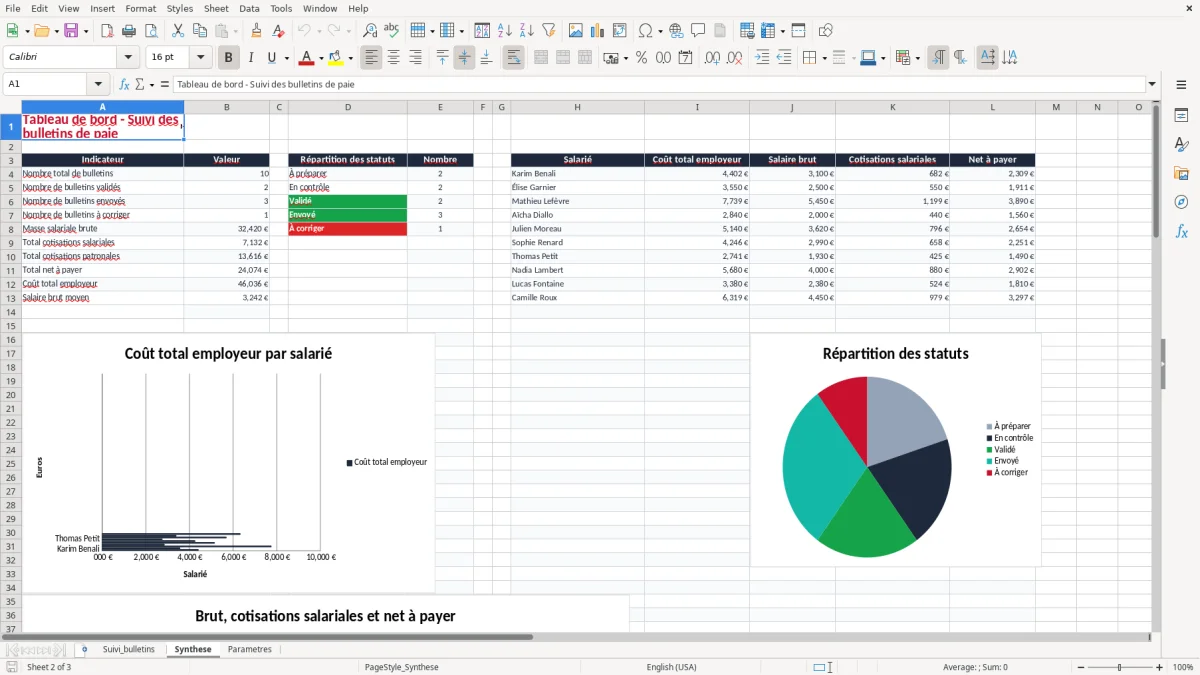Image resolution: width=1200 pixels, height=675 pixels.
Task: Open the Format menu
Action: pos(141,8)
